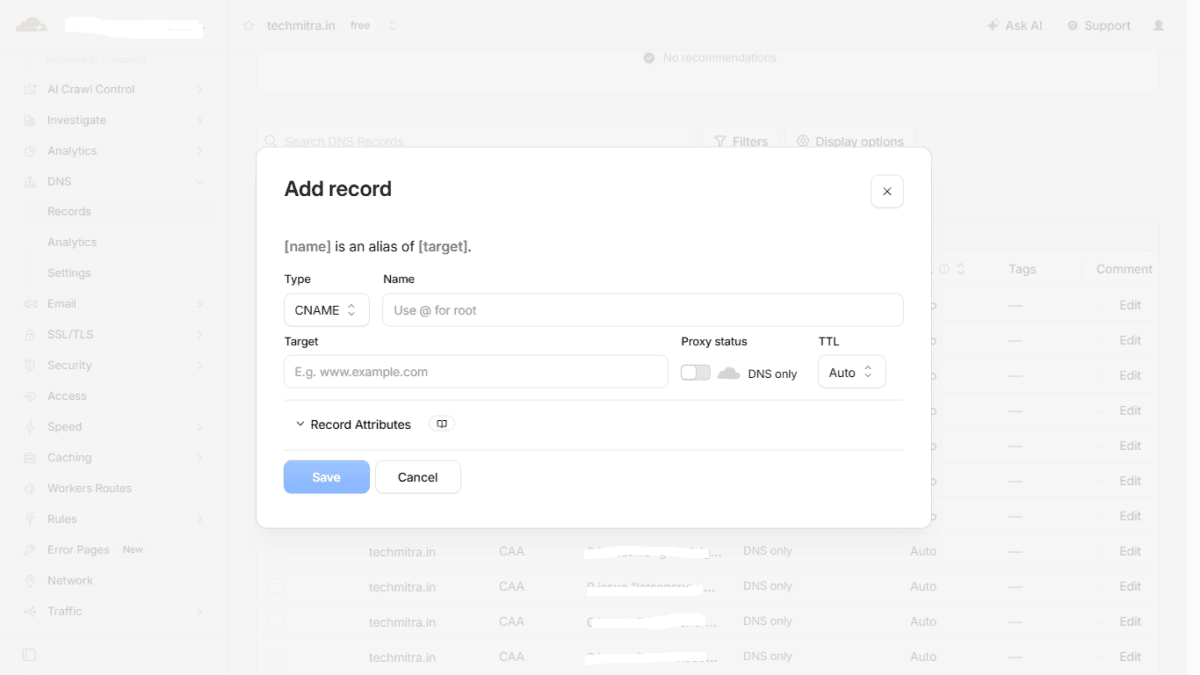Star the techmitra.in domain
This screenshot has width=1200, height=675.
(249, 26)
